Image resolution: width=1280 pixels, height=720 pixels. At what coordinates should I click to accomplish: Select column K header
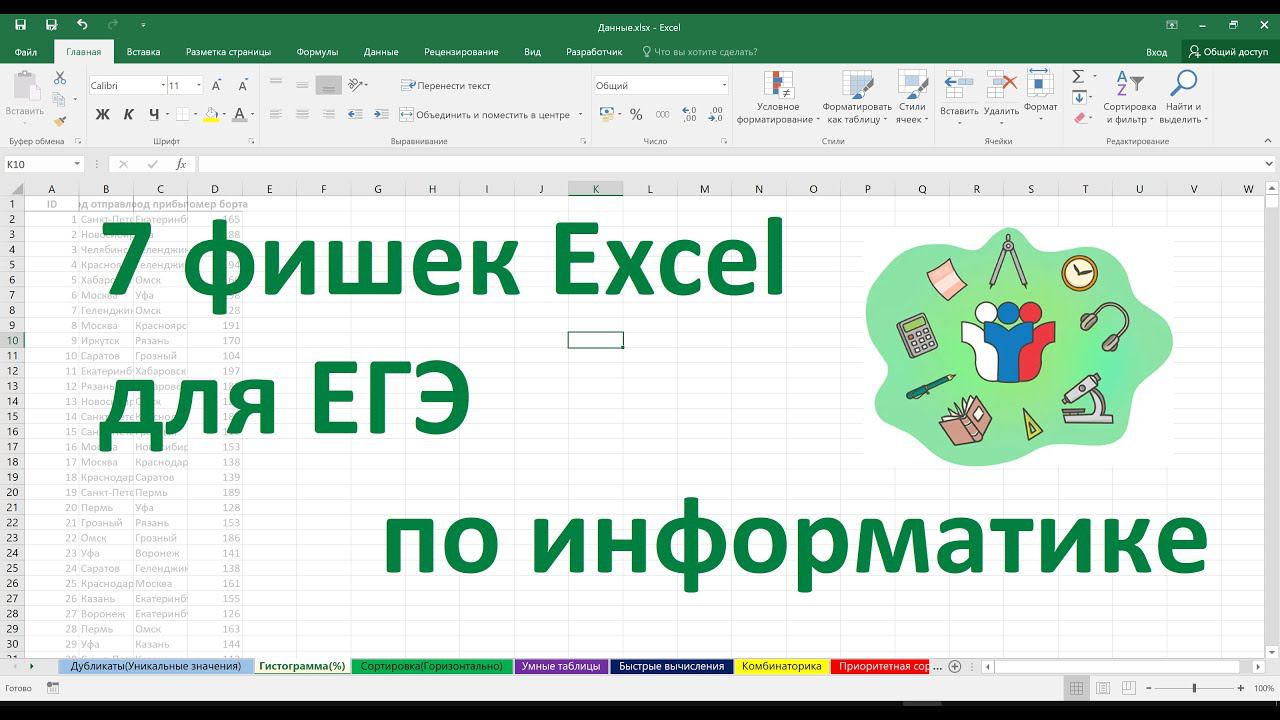coord(595,189)
